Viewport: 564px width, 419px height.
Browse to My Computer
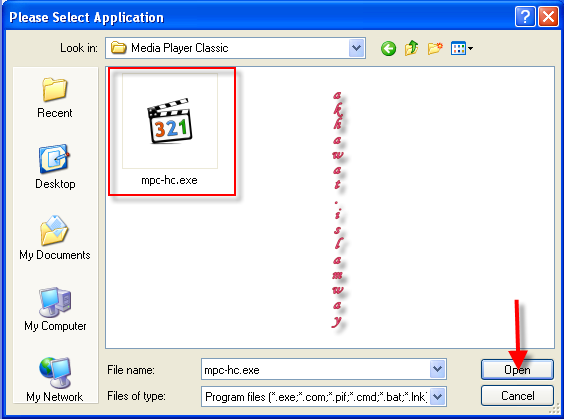pyautogui.click(x=55, y=309)
